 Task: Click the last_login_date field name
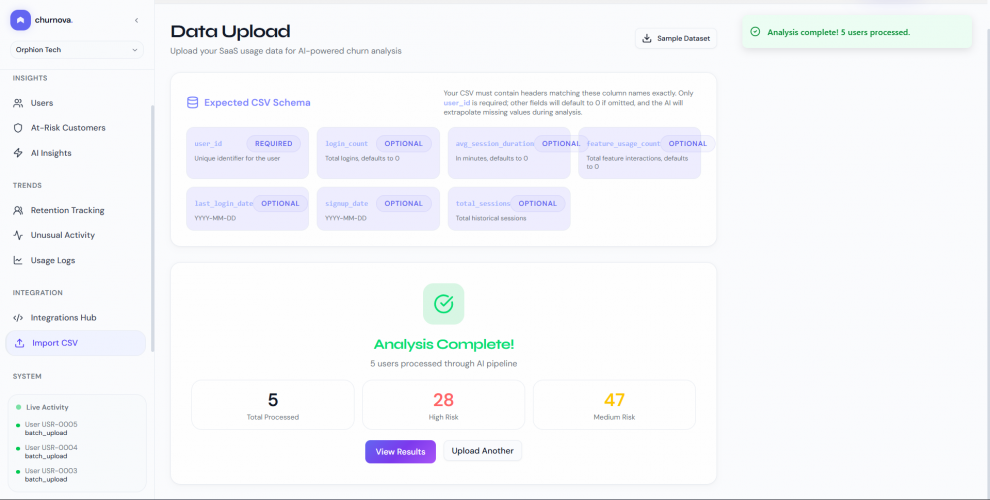coord(224,203)
